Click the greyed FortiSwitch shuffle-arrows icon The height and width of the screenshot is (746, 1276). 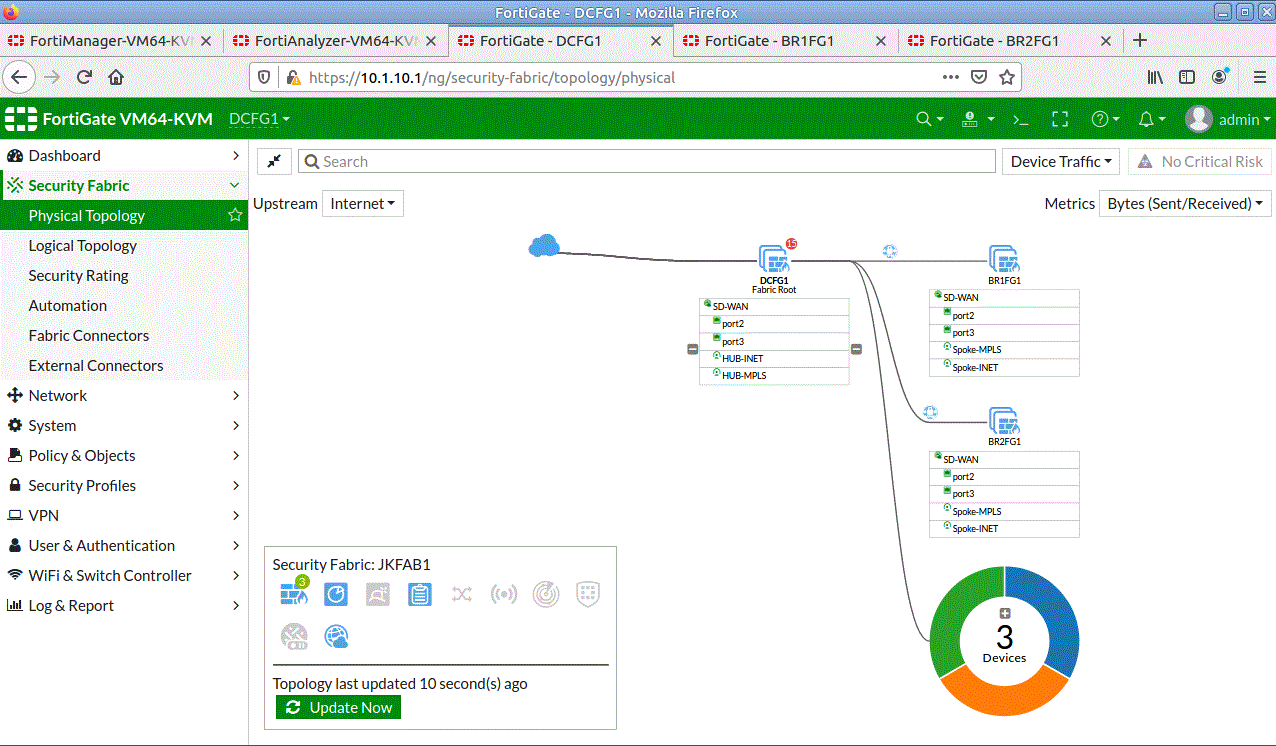[x=461, y=594]
